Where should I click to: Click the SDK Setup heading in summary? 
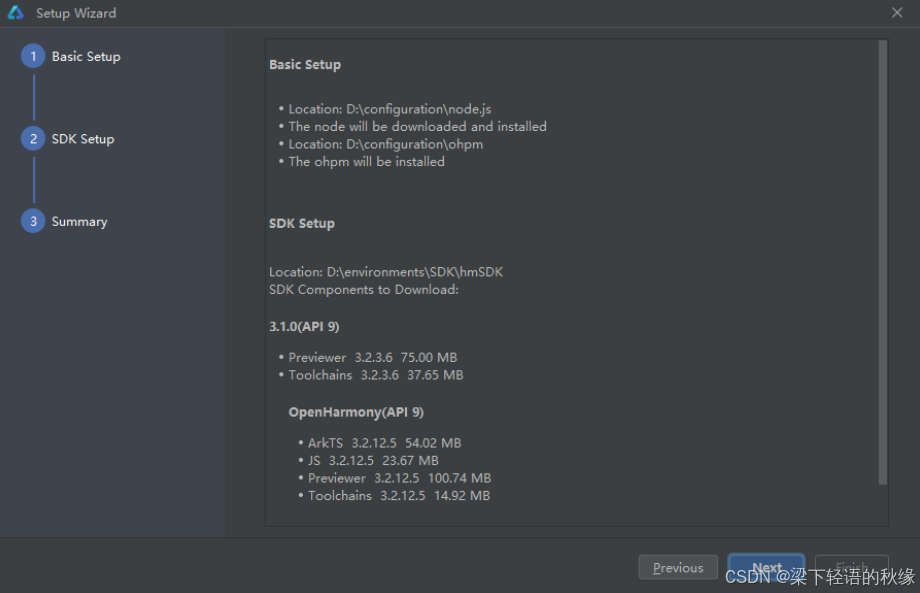(302, 223)
